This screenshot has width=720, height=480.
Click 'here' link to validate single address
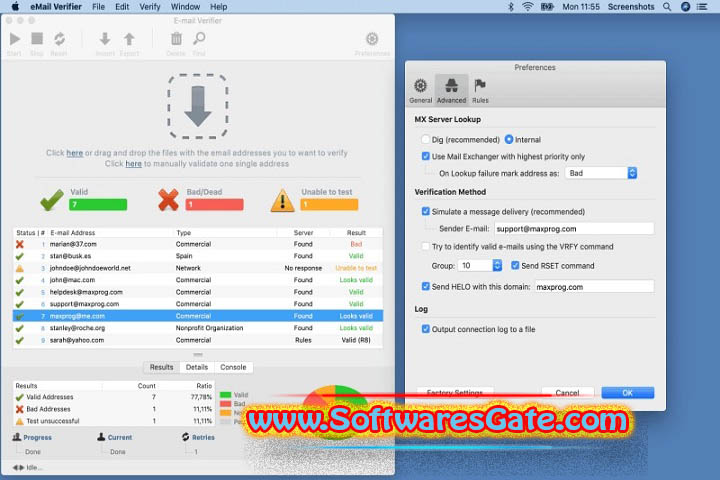[134, 164]
